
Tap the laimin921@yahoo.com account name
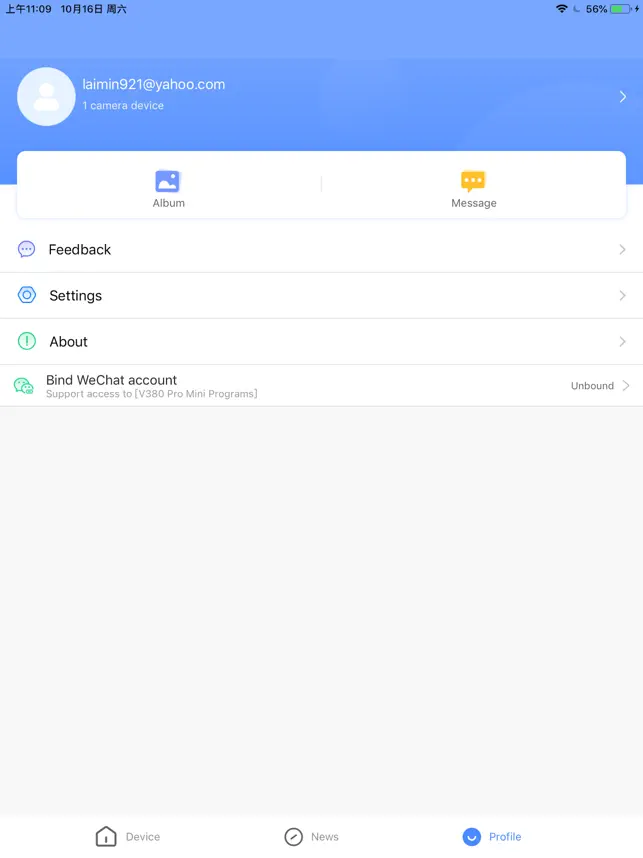coord(154,84)
